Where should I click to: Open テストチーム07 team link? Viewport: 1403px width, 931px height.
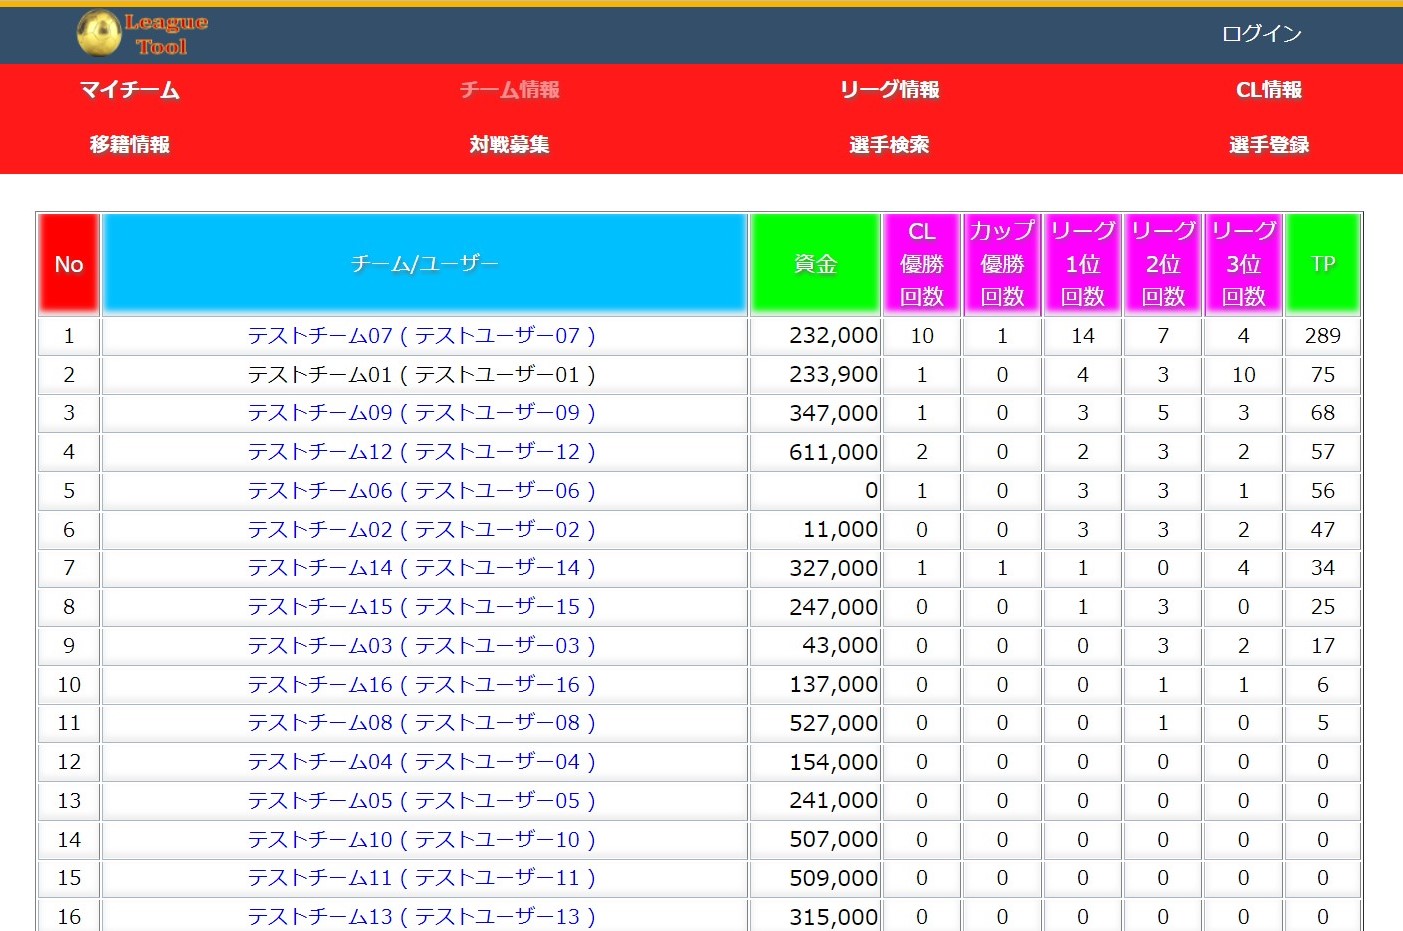421,336
